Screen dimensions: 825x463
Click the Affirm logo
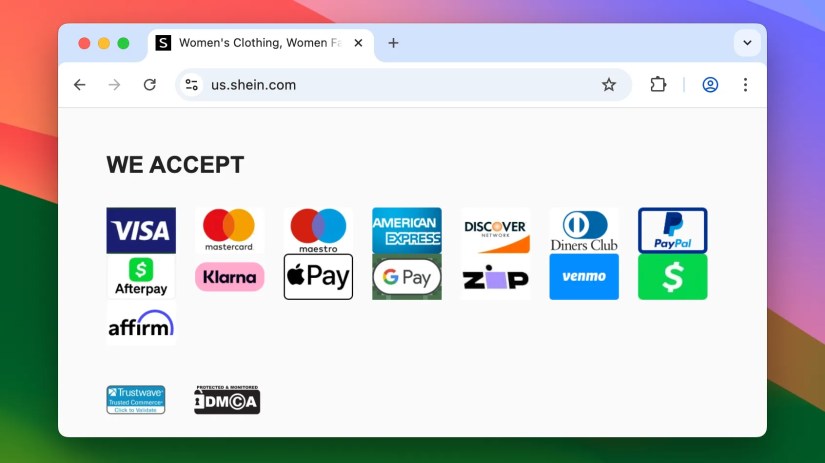coord(141,323)
